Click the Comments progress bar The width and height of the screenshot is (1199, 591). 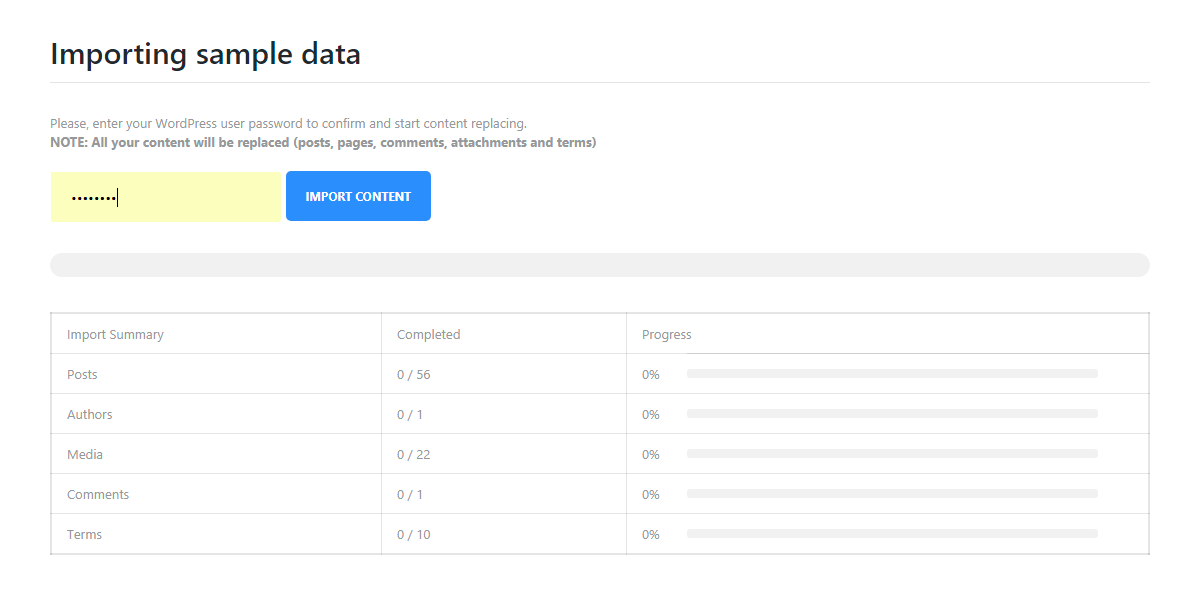[891, 494]
